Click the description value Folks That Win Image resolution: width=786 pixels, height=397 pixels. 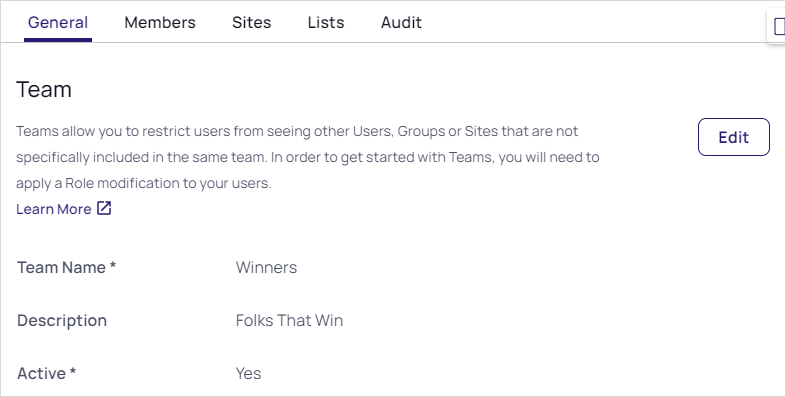coord(289,320)
